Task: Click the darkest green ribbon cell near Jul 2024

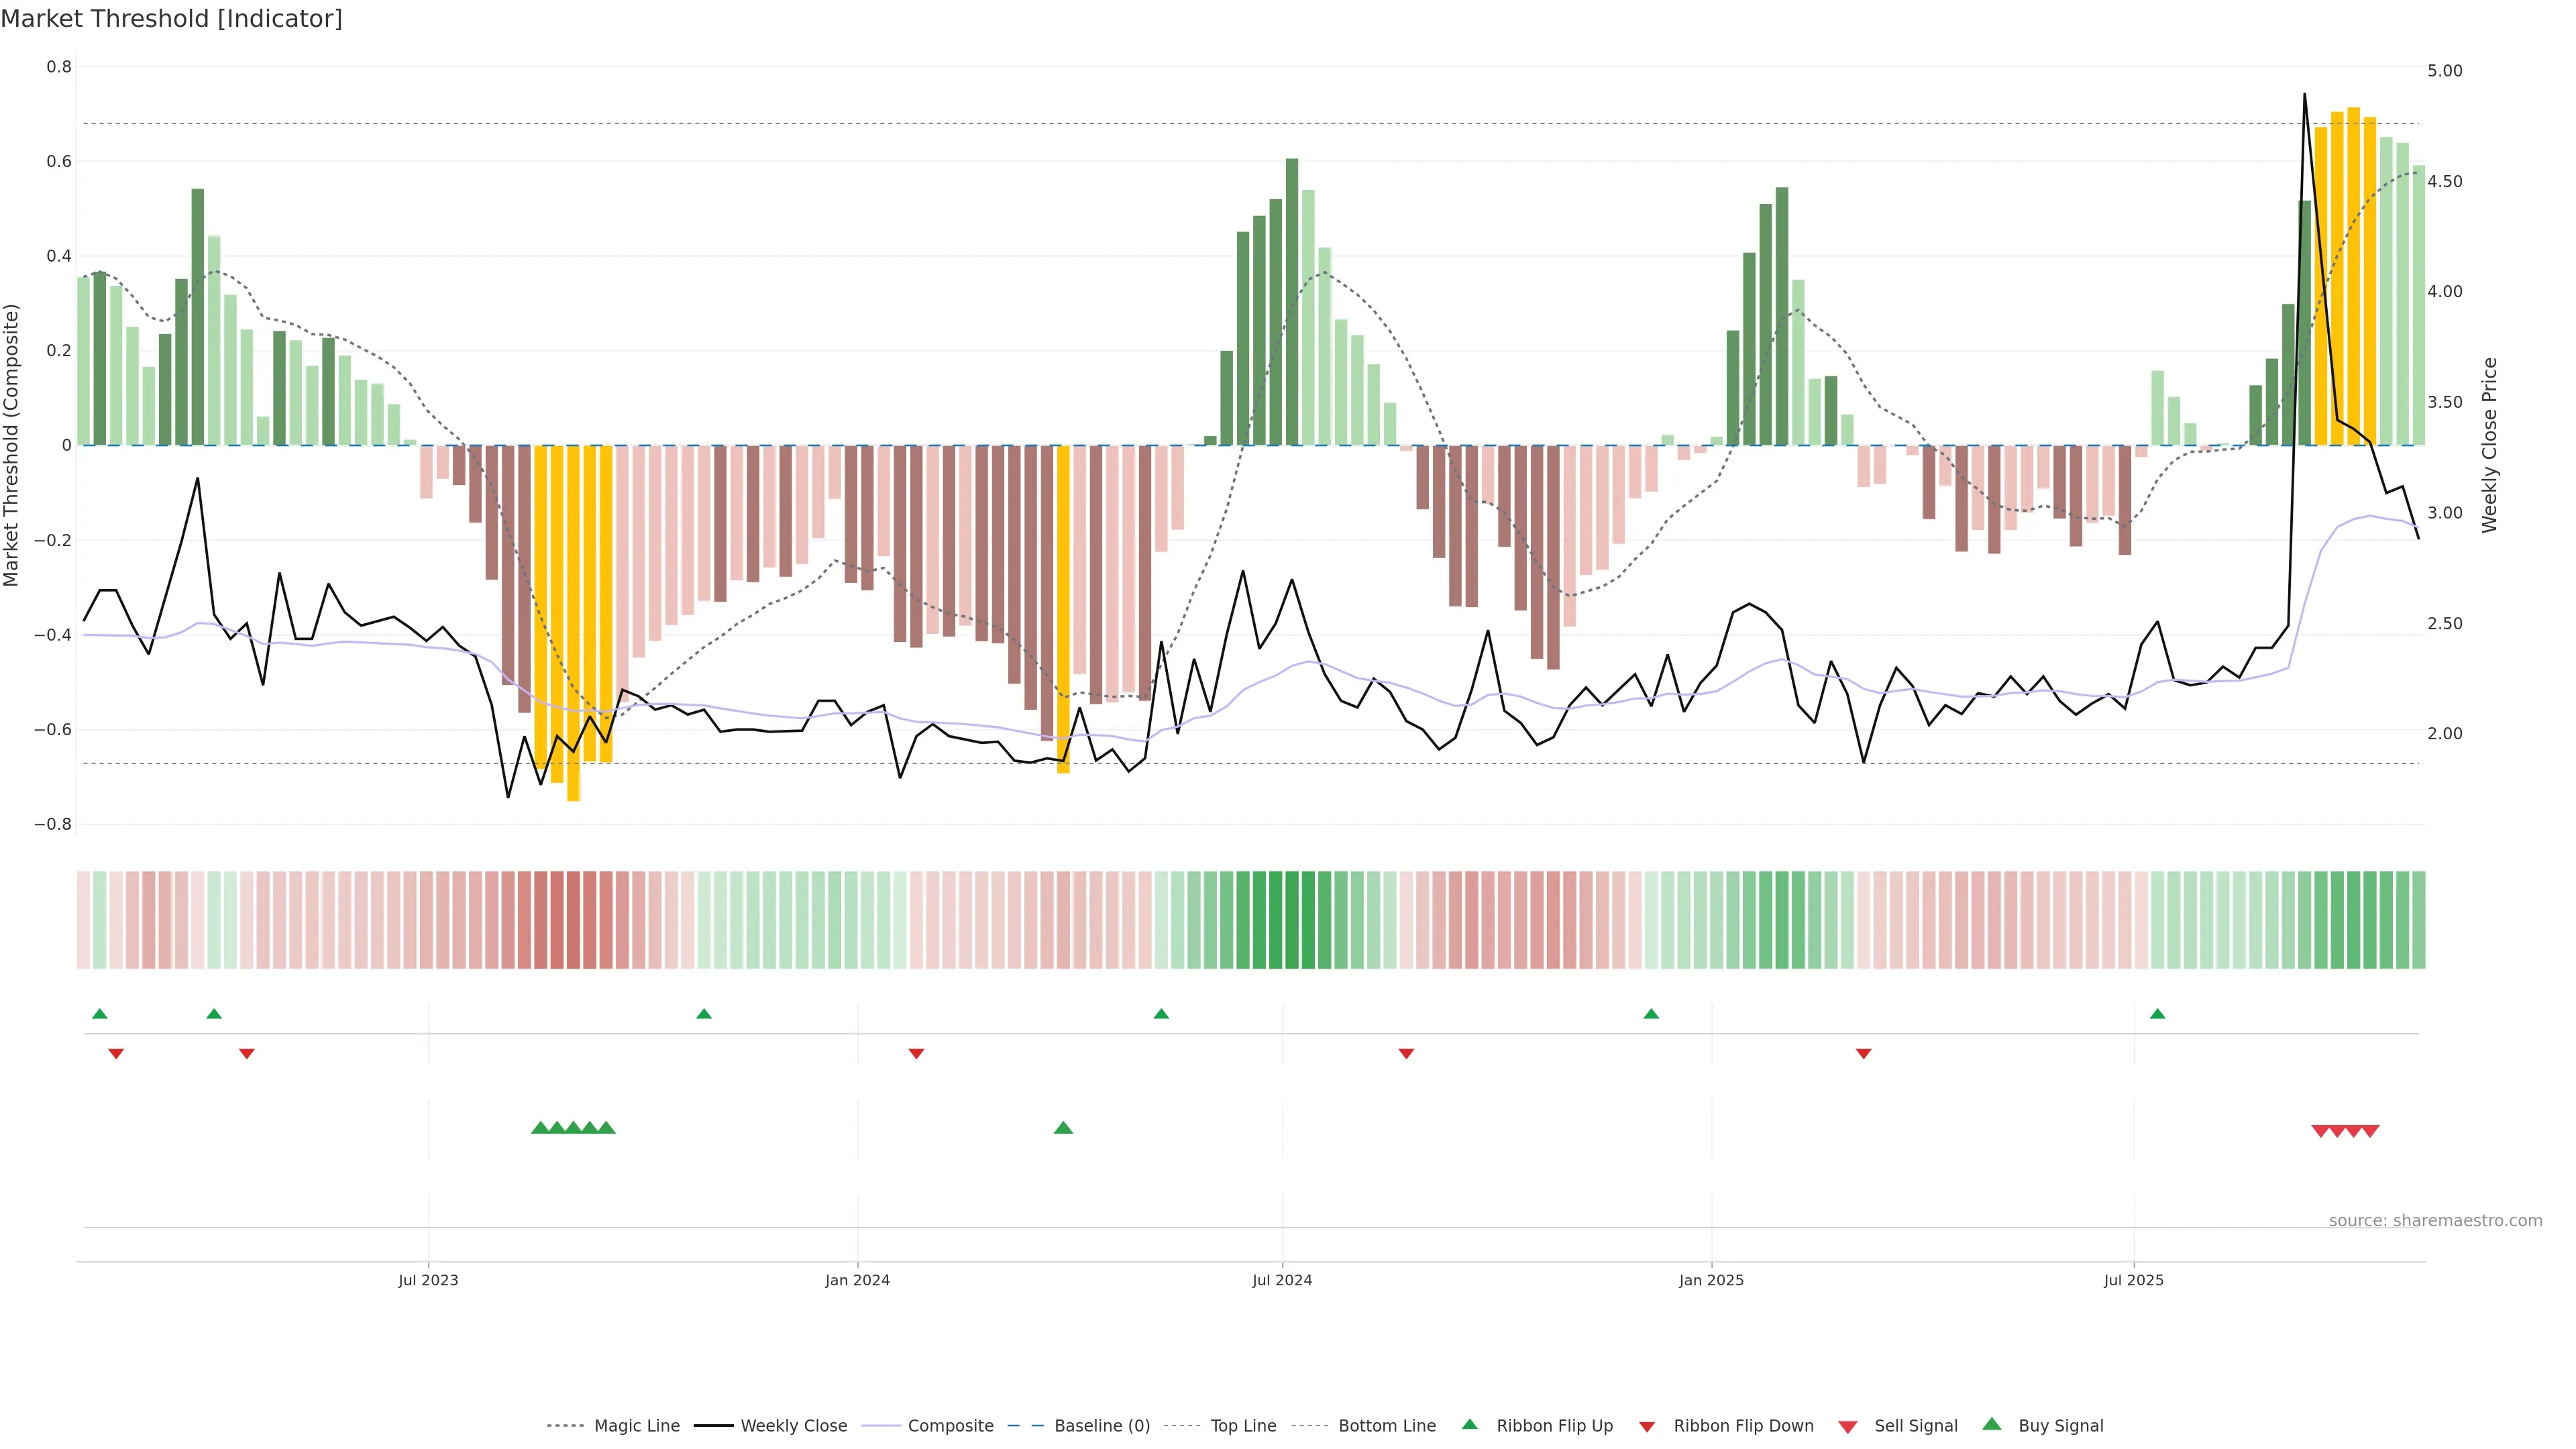Action: click(1292, 920)
